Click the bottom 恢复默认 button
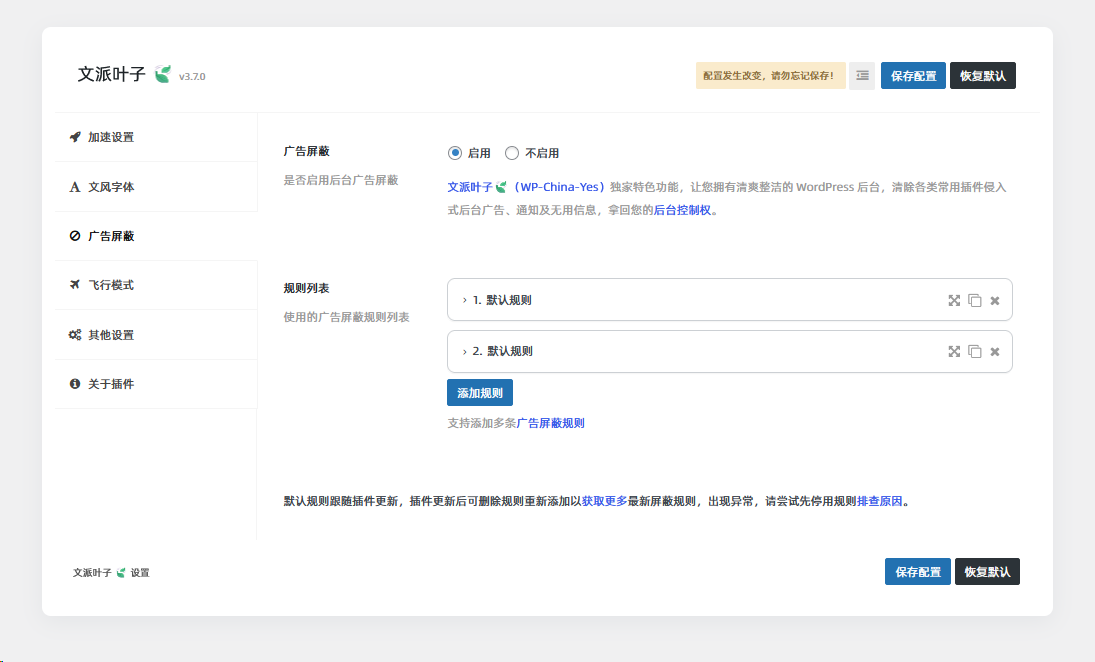Image resolution: width=1095 pixels, height=662 pixels. click(987, 572)
